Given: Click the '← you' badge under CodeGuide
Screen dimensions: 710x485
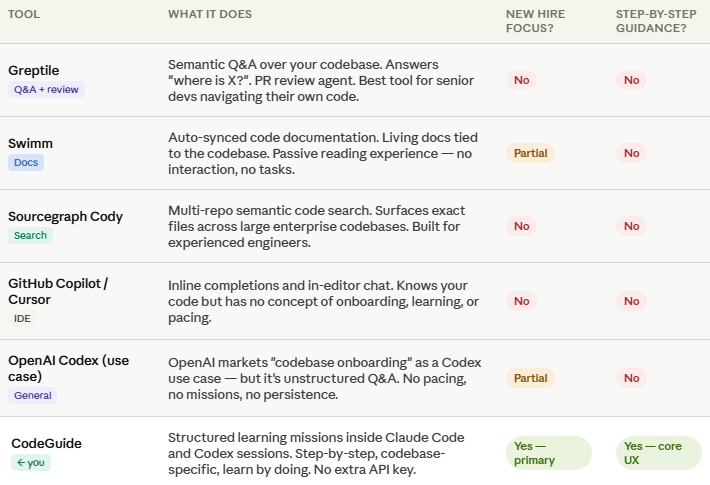Looking at the screenshot, I should tap(31, 462).
